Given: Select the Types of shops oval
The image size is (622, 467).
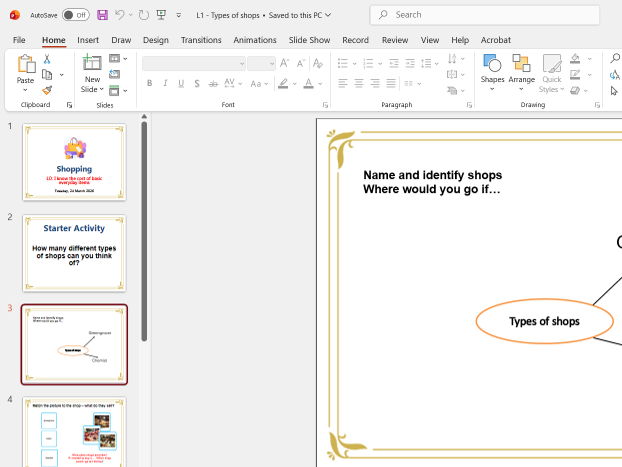Looking at the screenshot, I should [544, 321].
